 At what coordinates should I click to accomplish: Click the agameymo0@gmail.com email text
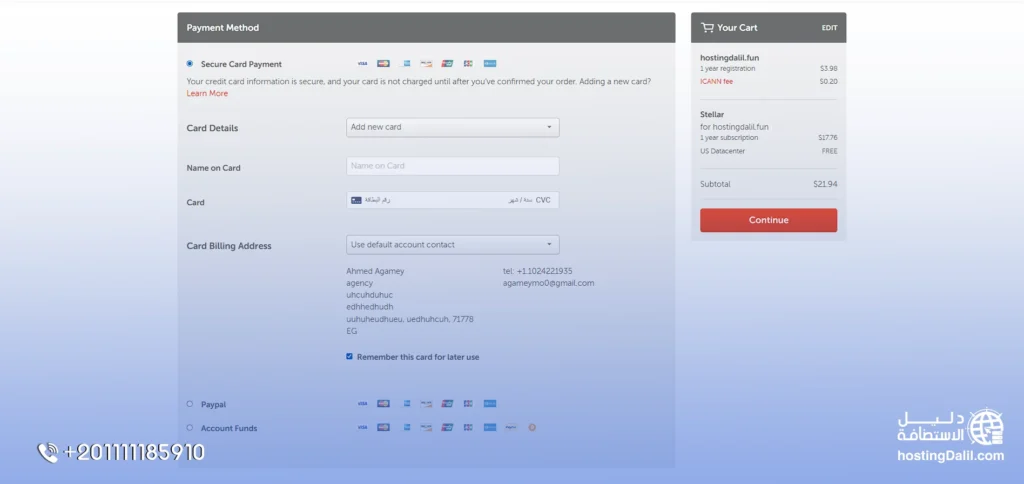coord(549,283)
